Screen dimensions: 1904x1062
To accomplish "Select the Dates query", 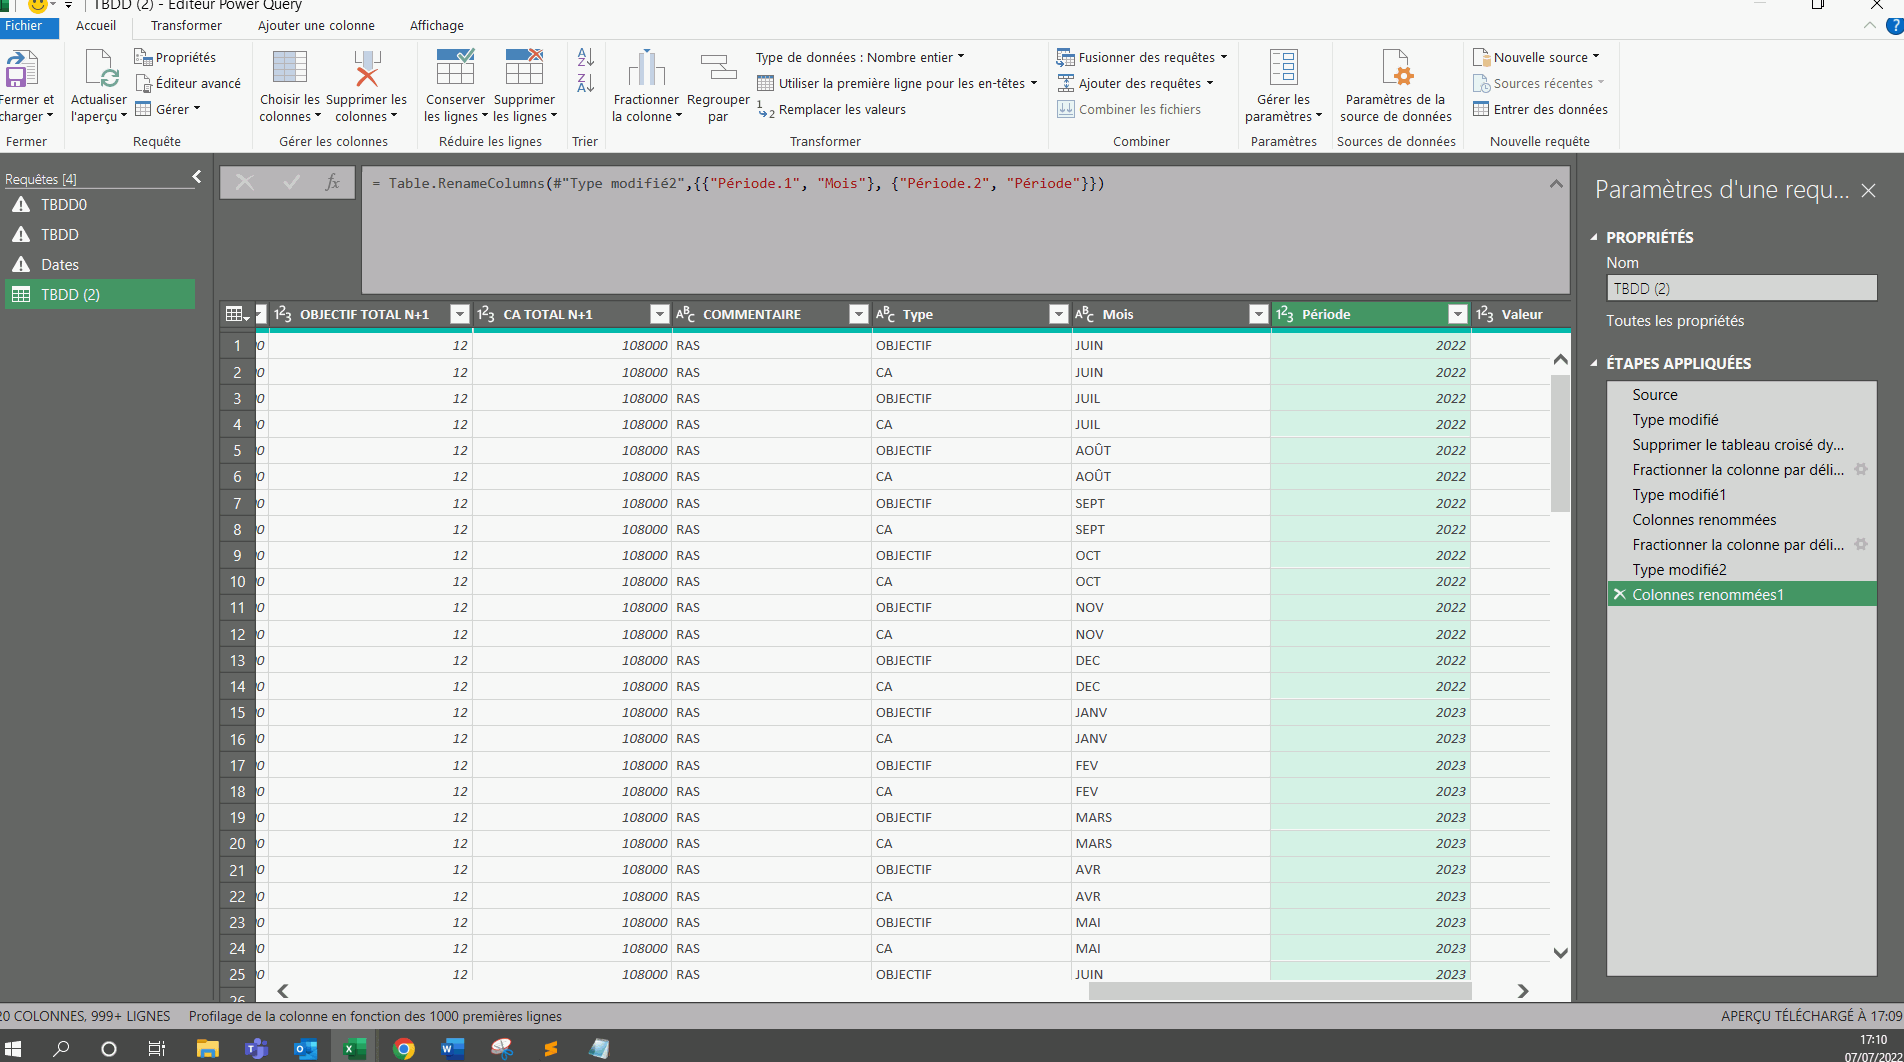I will (x=60, y=265).
